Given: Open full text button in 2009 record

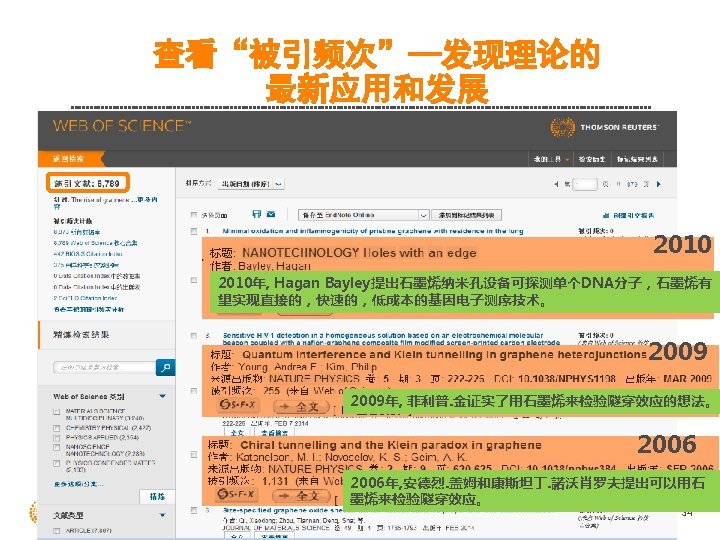Looking at the screenshot, I should 301,406.
